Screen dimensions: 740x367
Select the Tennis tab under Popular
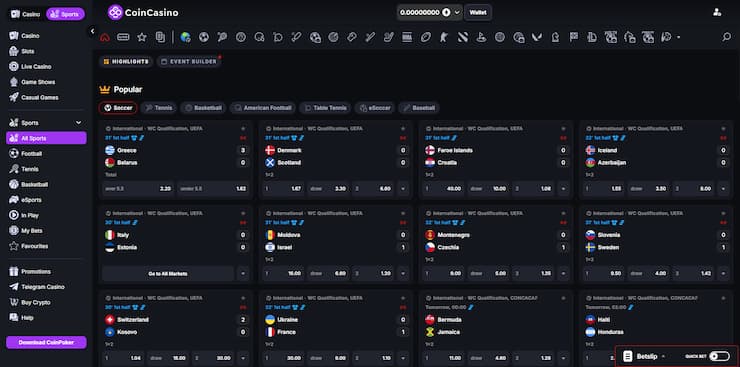click(x=159, y=108)
